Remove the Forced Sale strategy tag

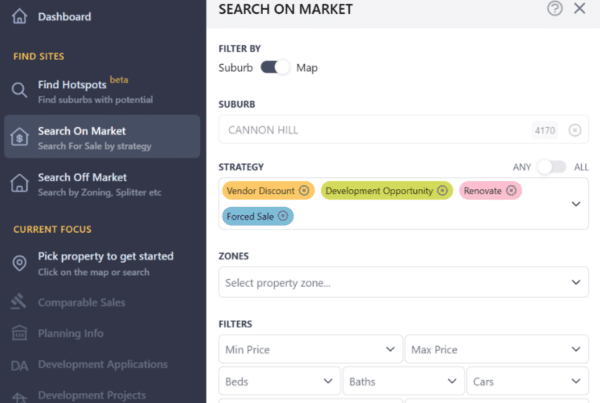click(x=283, y=216)
